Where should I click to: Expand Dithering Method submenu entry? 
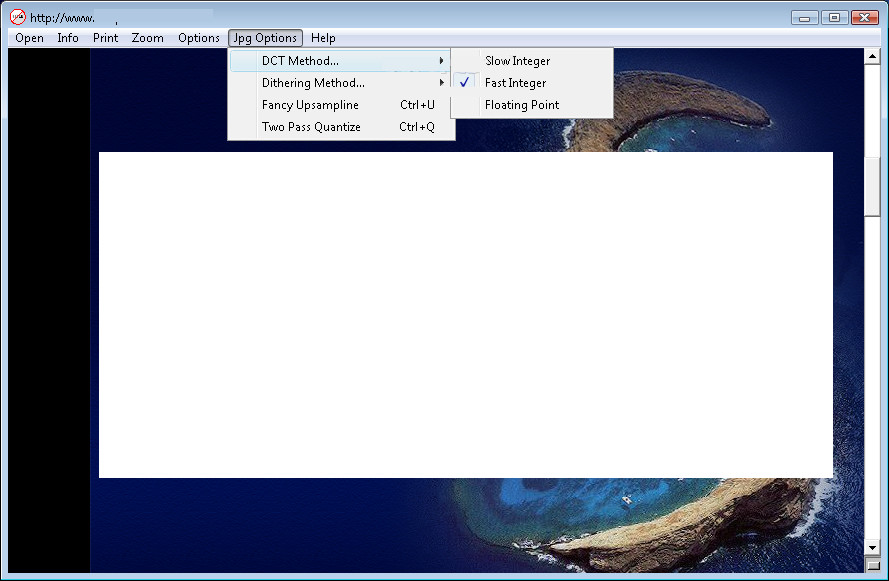pos(340,83)
